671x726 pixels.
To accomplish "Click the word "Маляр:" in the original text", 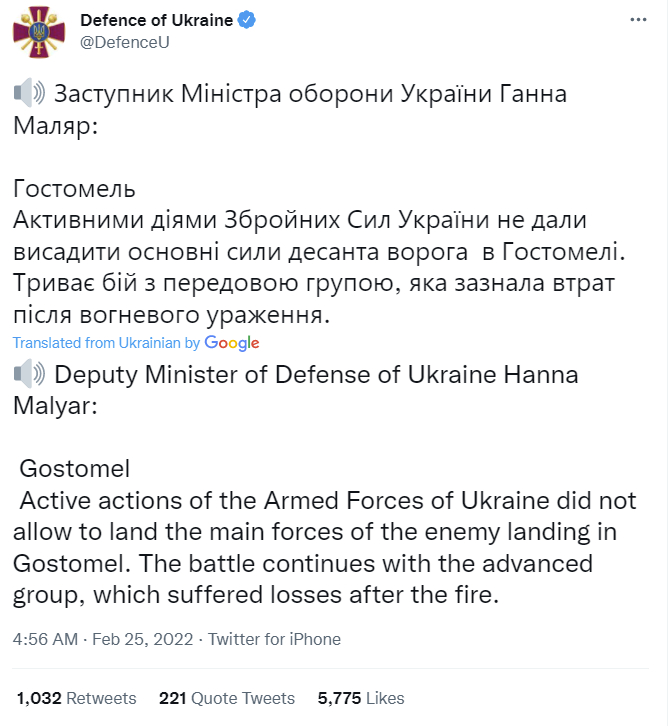I will click(56, 127).
